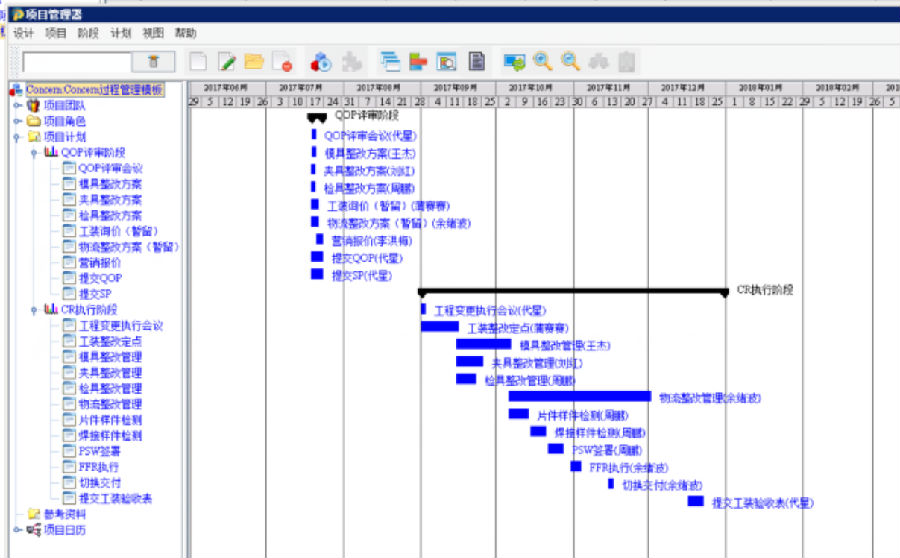Click the blank new document toolbar icon
900x558 pixels.
click(198, 61)
